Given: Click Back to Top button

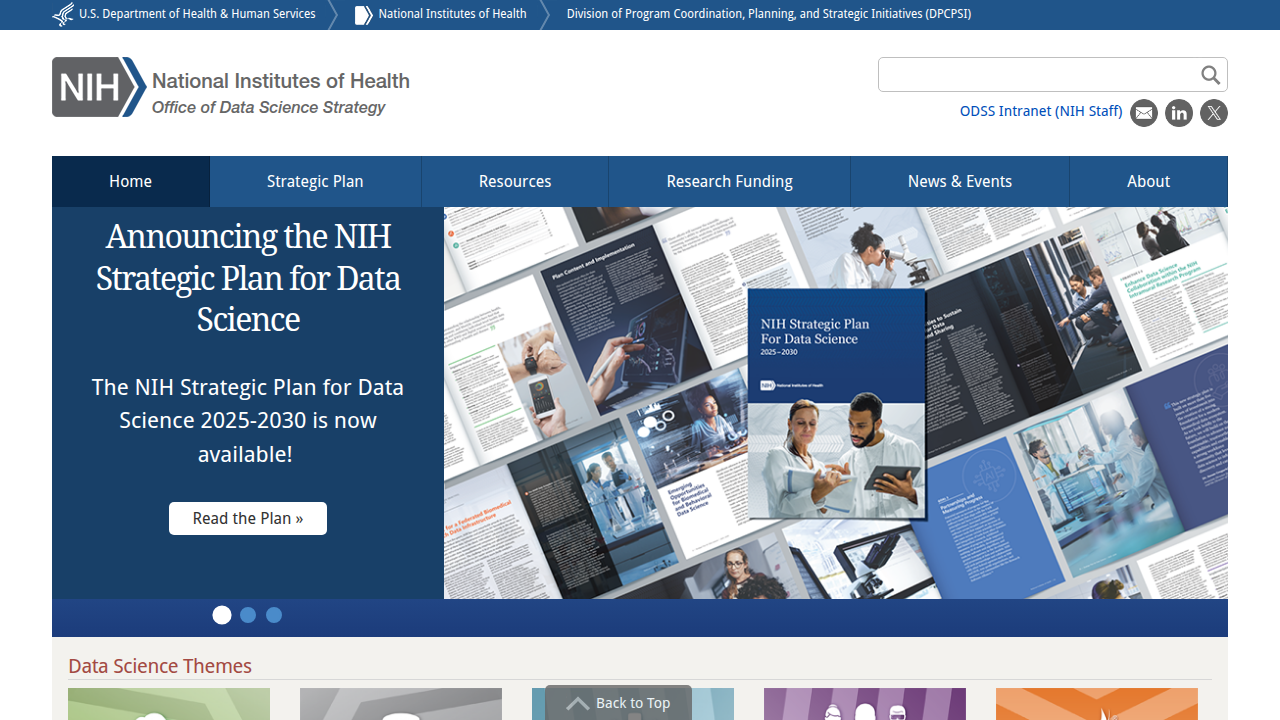Looking at the screenshot, I should click(618, 703).
